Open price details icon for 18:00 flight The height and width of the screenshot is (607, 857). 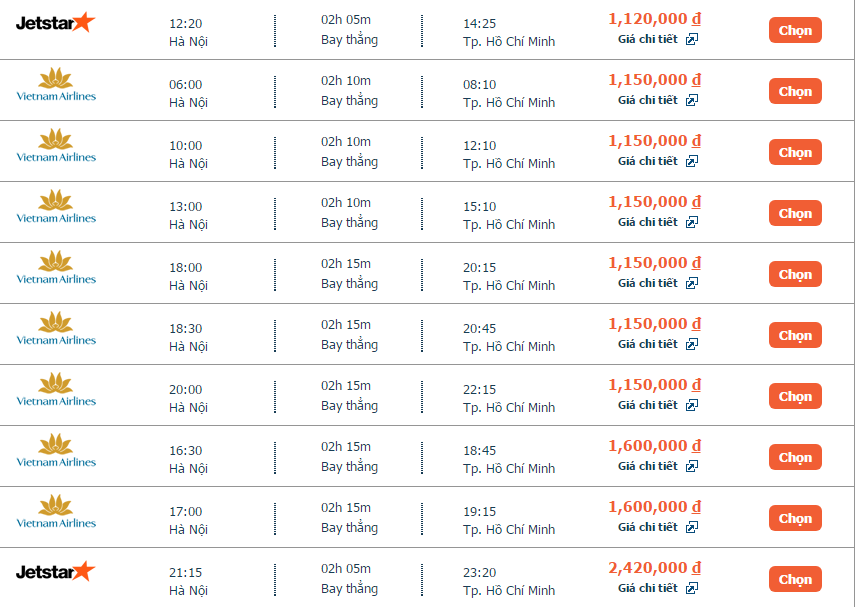click(x=692, y=284)
